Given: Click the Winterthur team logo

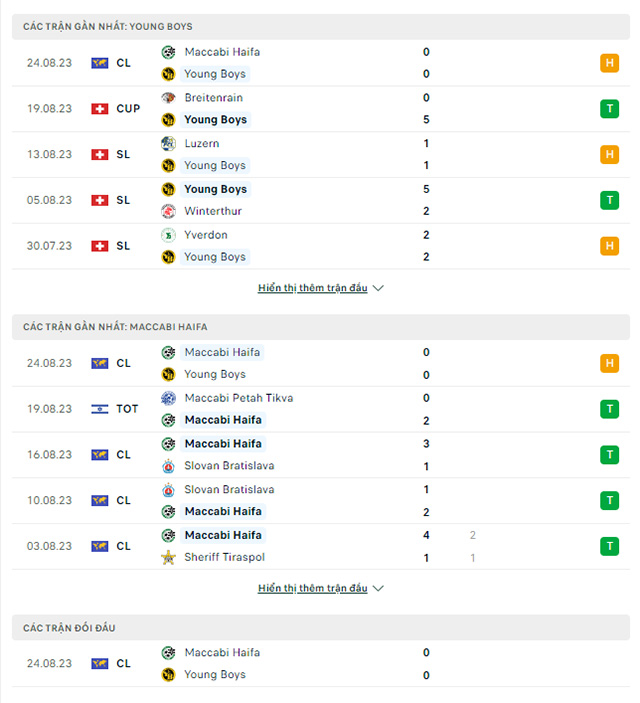Looking at the screenshot, I should pyautogui.click(x=168, y=211).
